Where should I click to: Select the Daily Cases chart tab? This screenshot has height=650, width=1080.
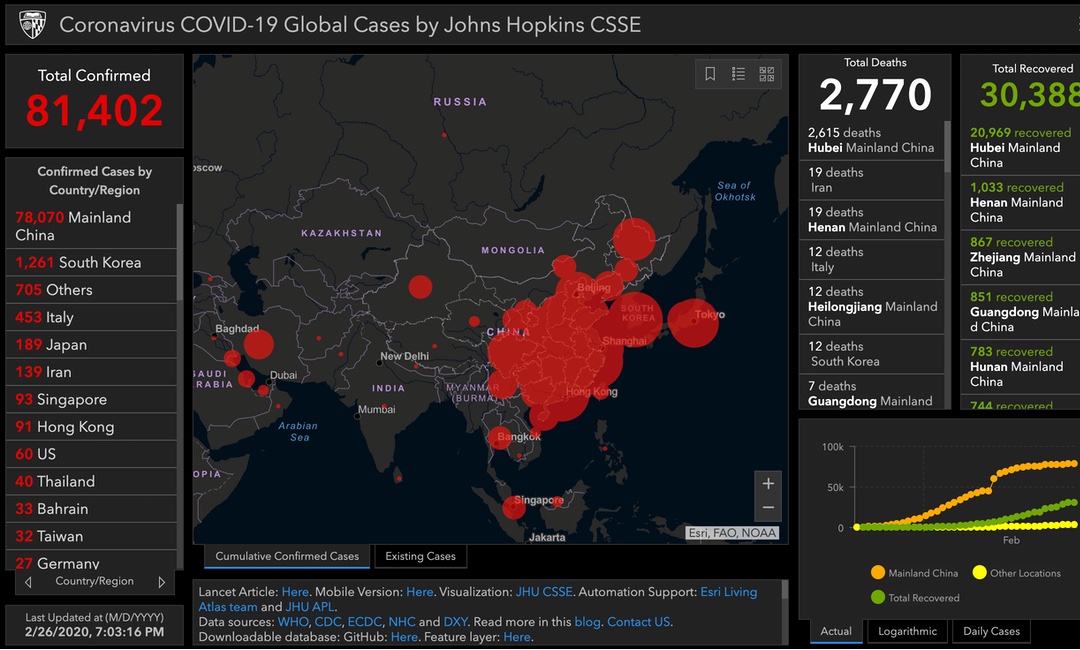coord(991,631)
